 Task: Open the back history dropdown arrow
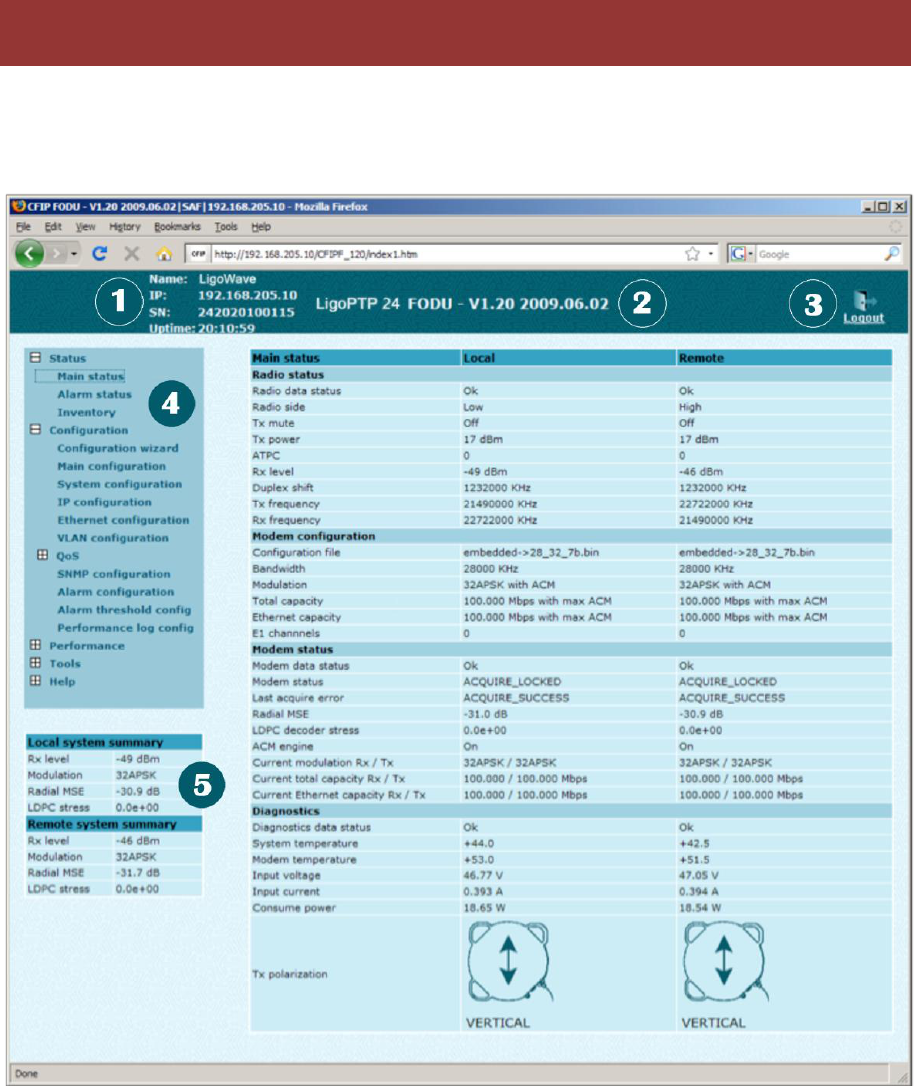74,254
